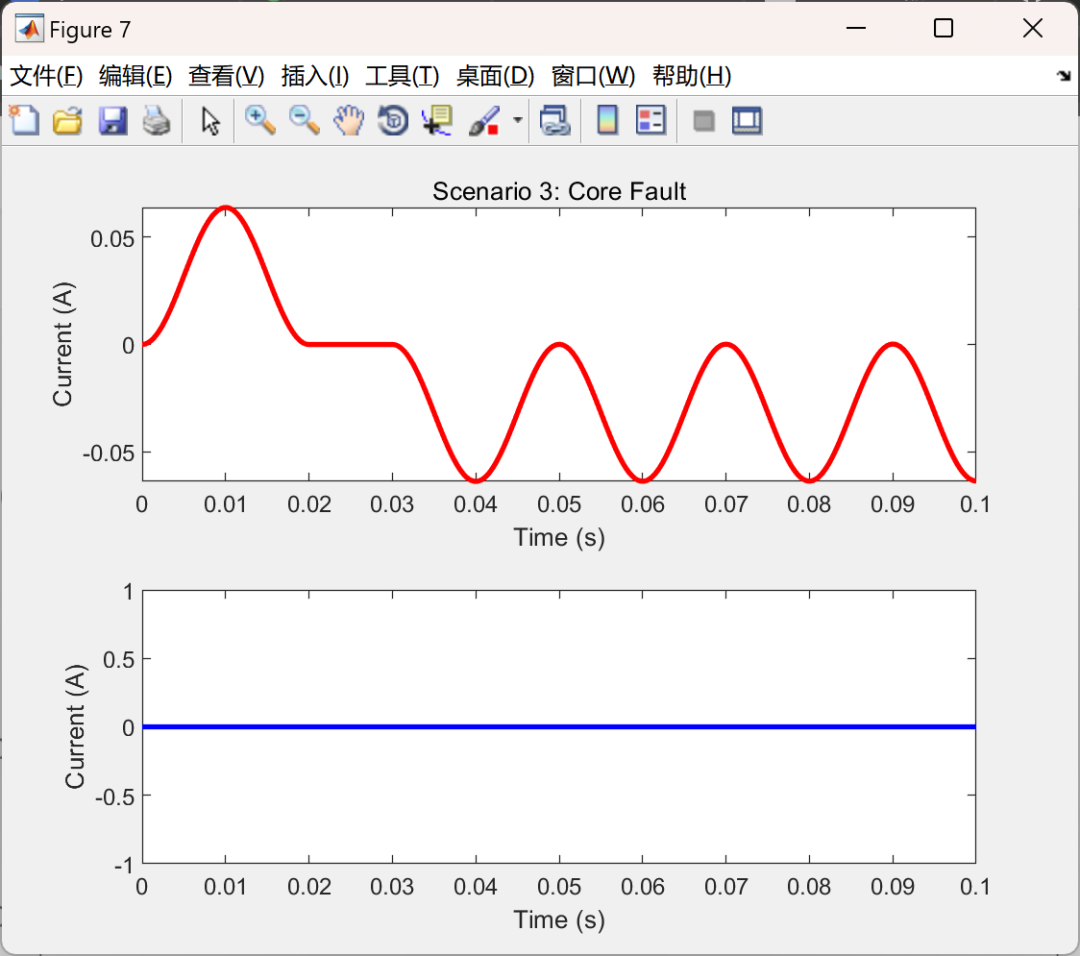Select the Data Cursor tool
Screen dimensions: 1080x956
(437, 121)
